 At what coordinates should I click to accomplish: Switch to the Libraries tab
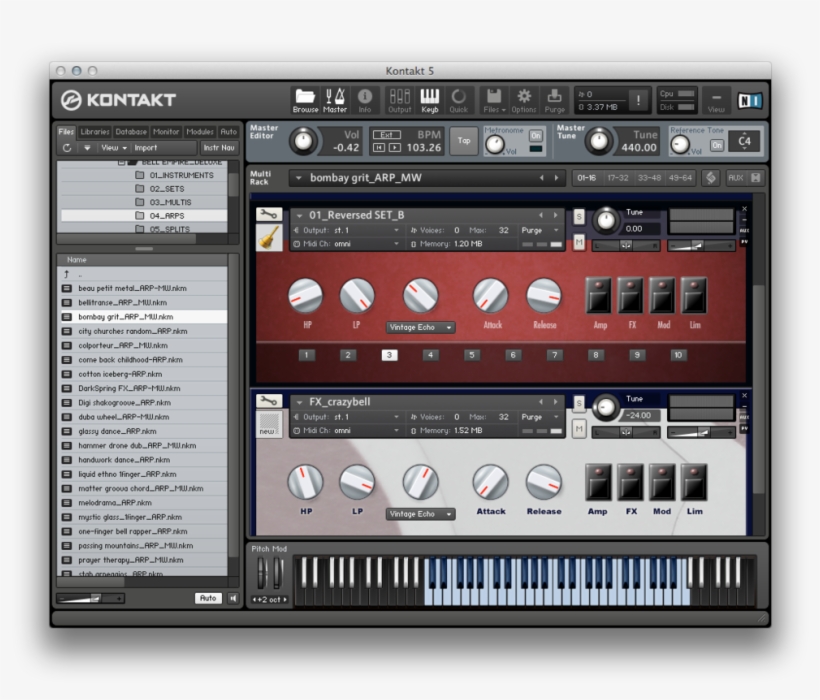[96, 130]
